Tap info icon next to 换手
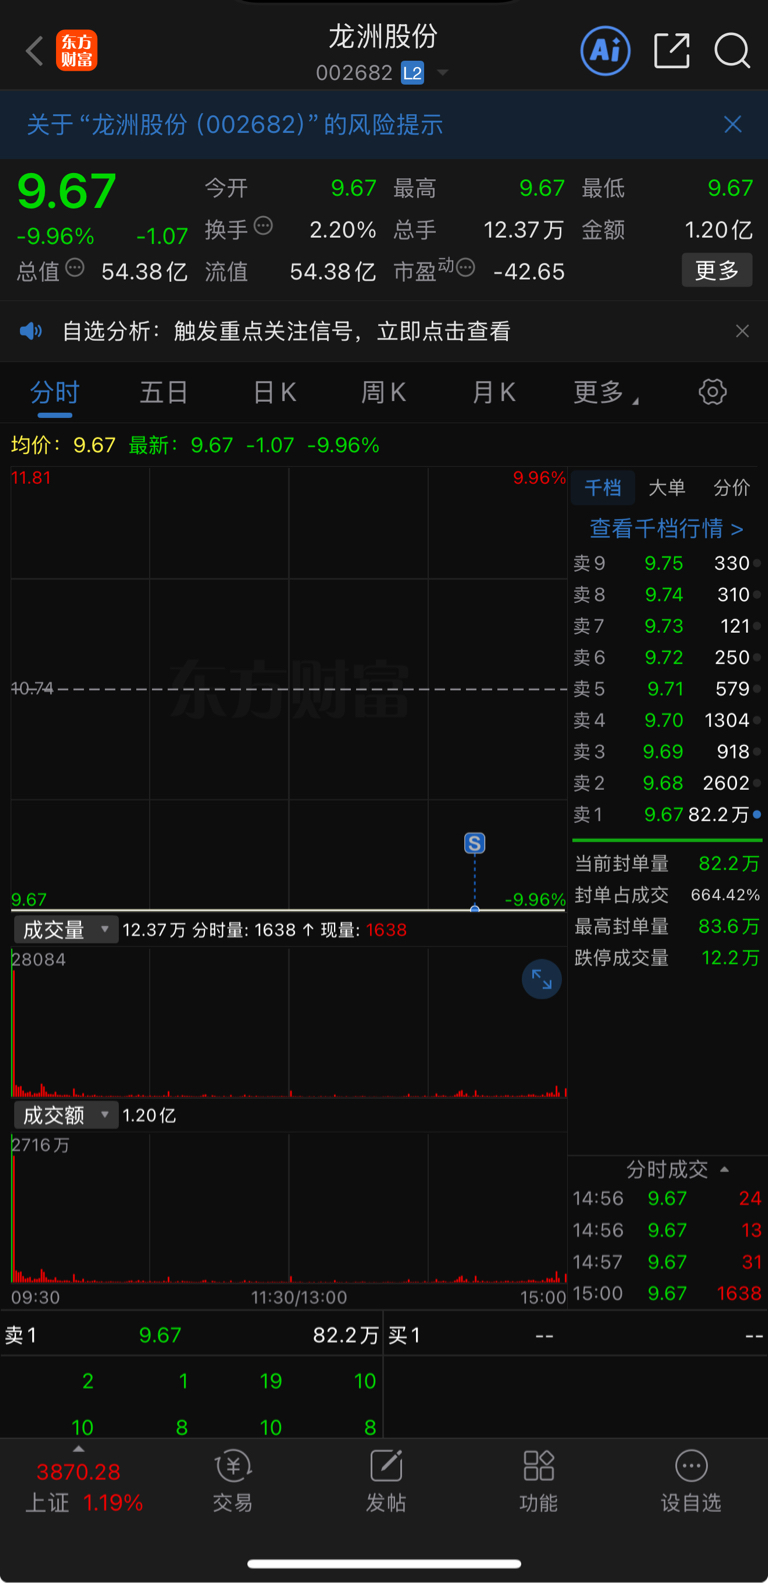Image resolution: width=768 pixels, height=1583 pixels. point(263,226)
